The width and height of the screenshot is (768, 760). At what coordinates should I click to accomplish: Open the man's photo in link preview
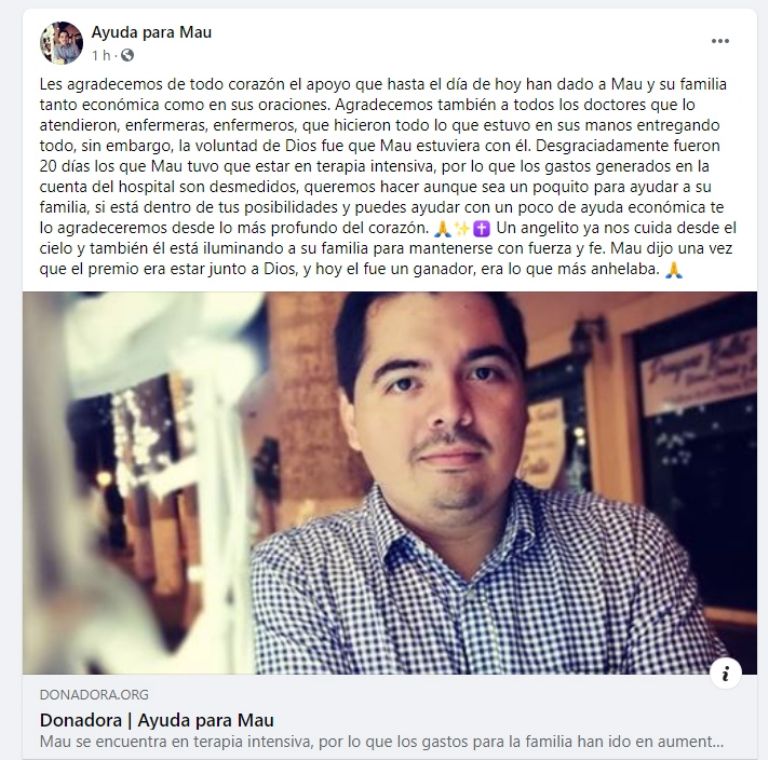390,483
